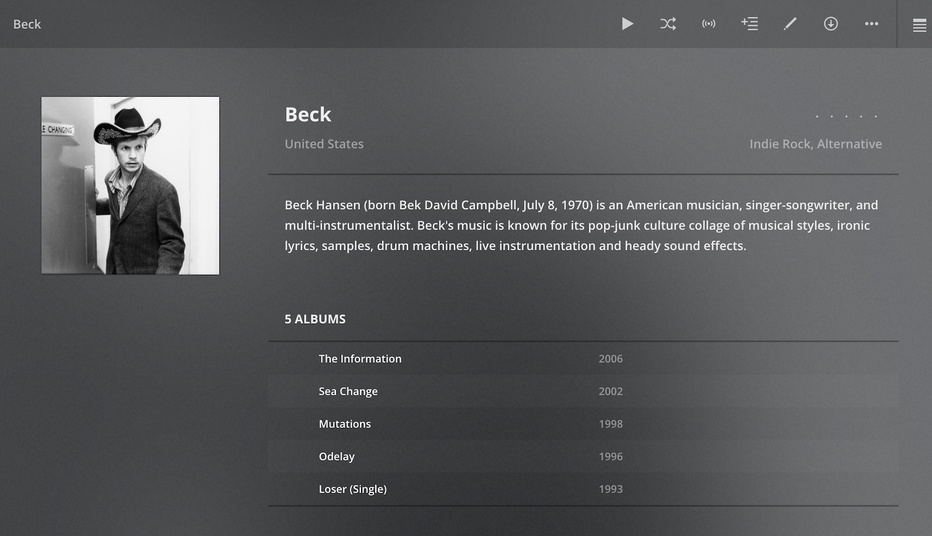Image resolution: width=932 pixels, height=536 pixels.
Task: Click the Beck artist photo
Action: point(130,185)
